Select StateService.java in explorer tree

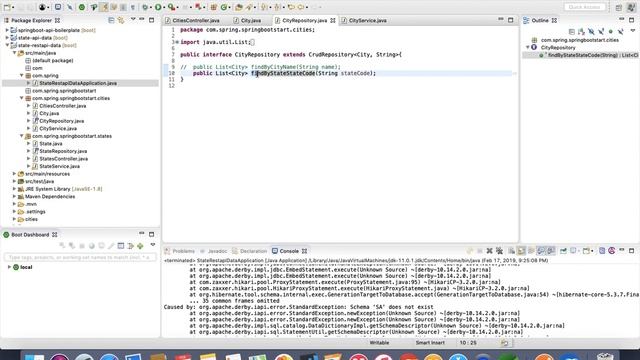pos(59,166)
